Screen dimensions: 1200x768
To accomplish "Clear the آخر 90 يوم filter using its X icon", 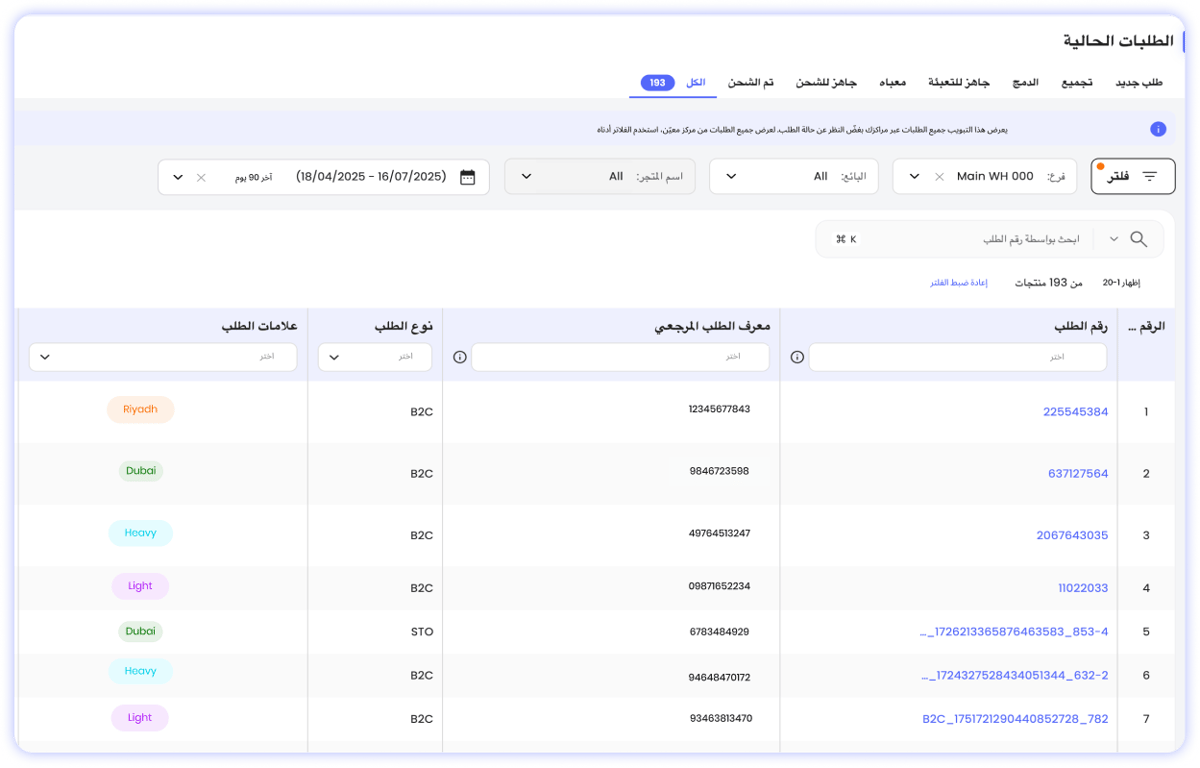I will 200,176.
